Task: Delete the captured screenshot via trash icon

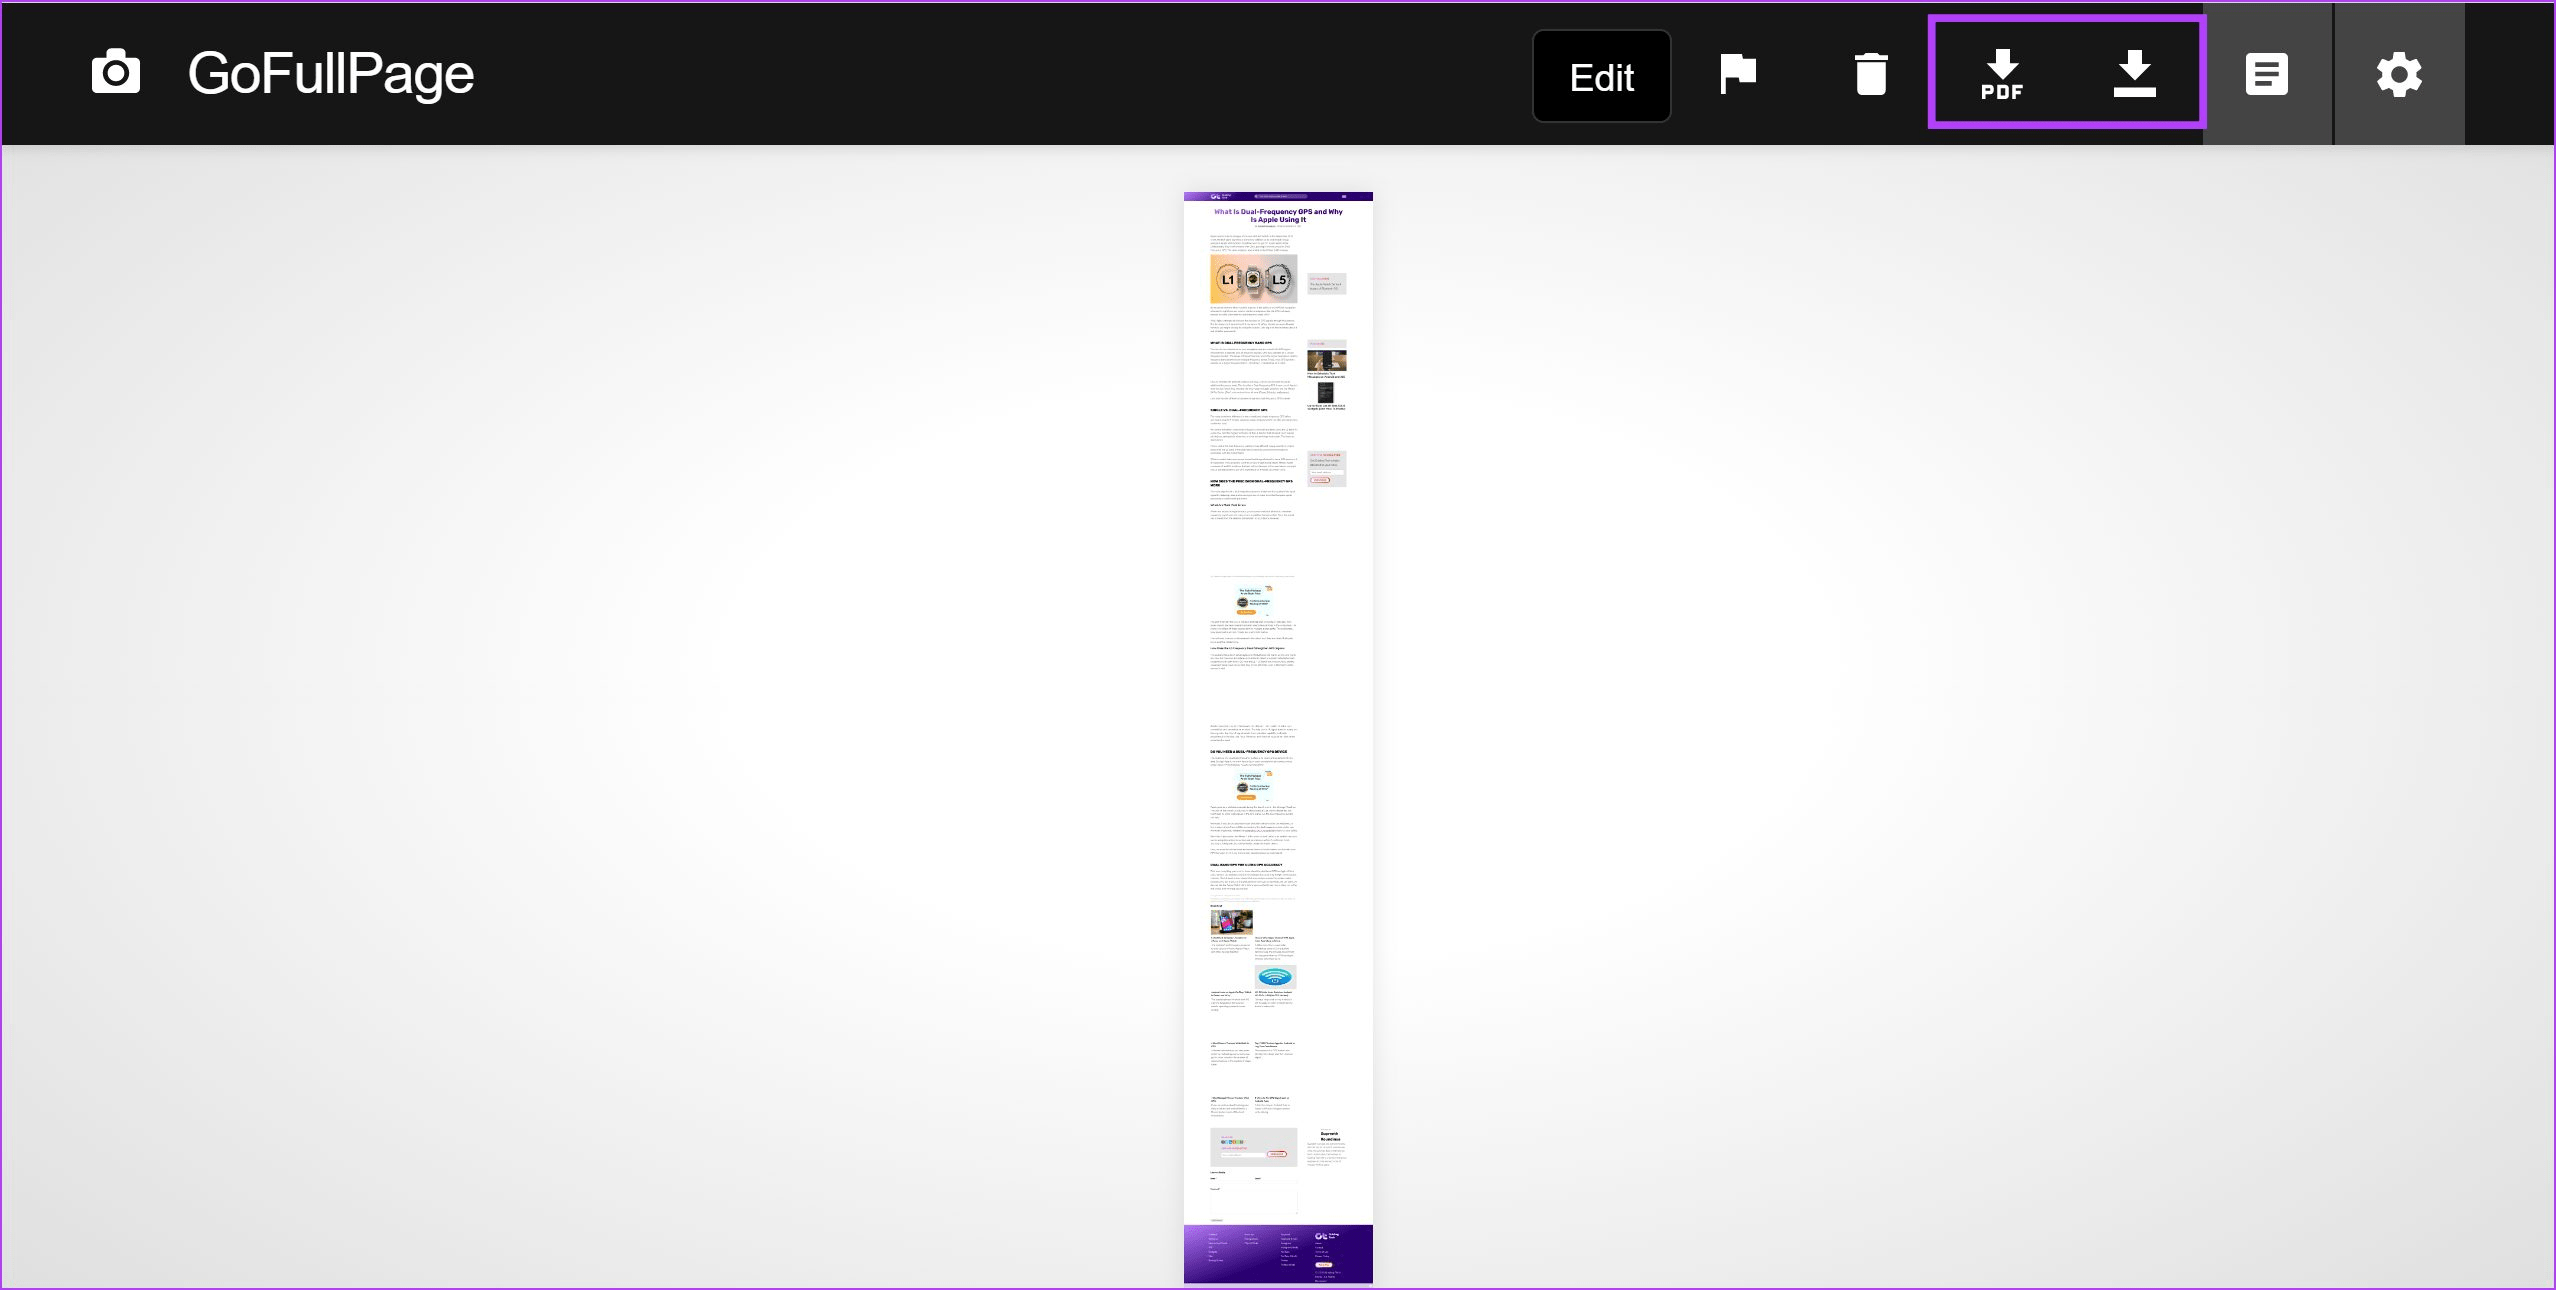Action: pyautogui.click(x=1869, y=72)
